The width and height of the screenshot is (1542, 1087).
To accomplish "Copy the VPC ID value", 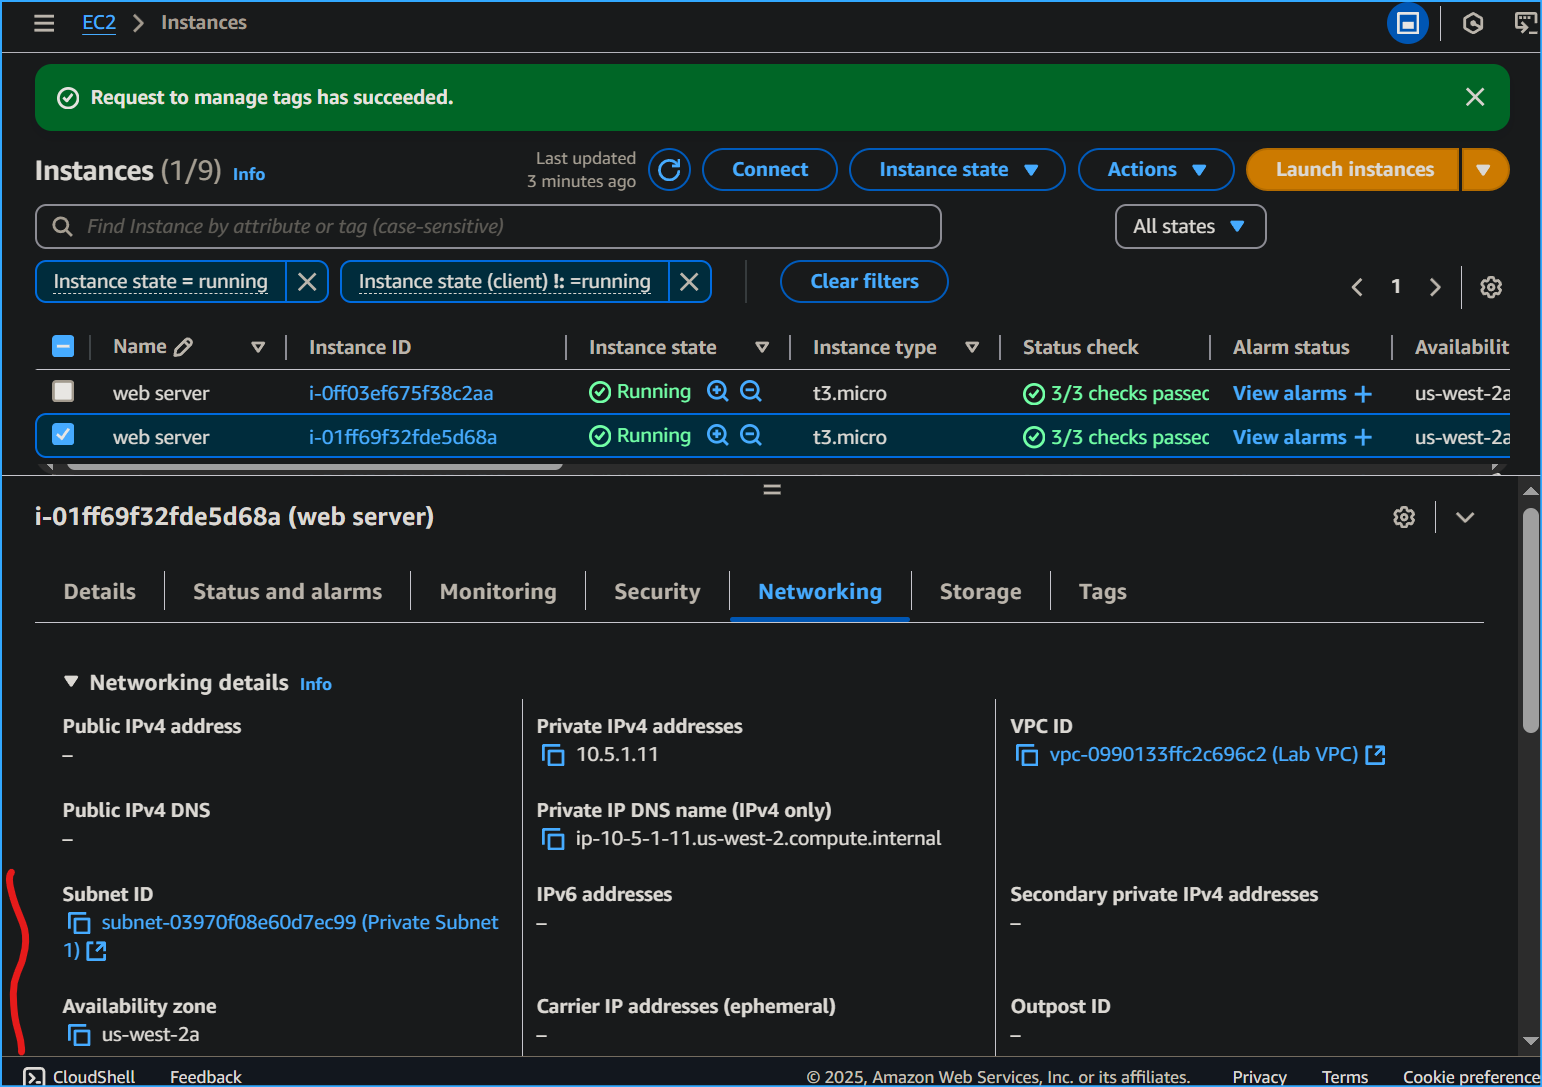I will (1026, 755).
